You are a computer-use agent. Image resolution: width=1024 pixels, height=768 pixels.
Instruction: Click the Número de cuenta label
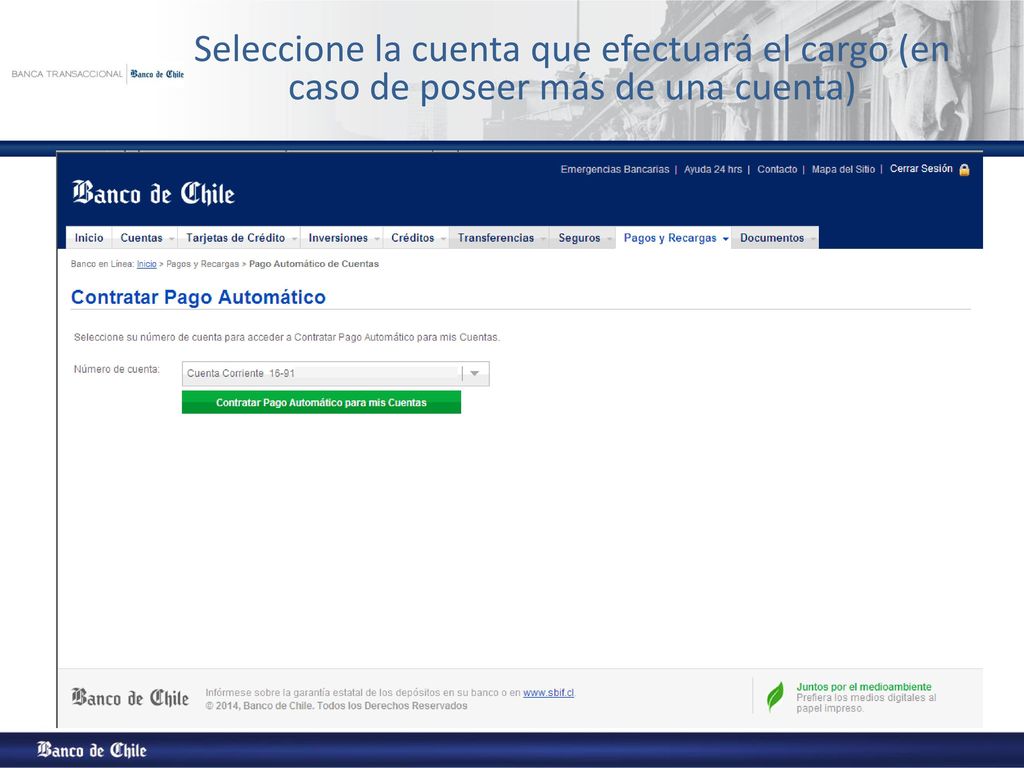(x=116, y=369)
